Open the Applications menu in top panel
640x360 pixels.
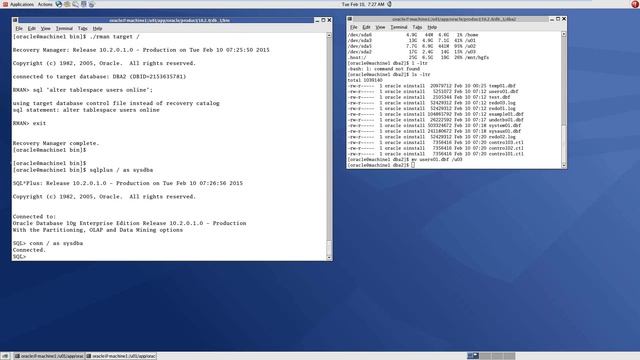(x=22, y=4)
